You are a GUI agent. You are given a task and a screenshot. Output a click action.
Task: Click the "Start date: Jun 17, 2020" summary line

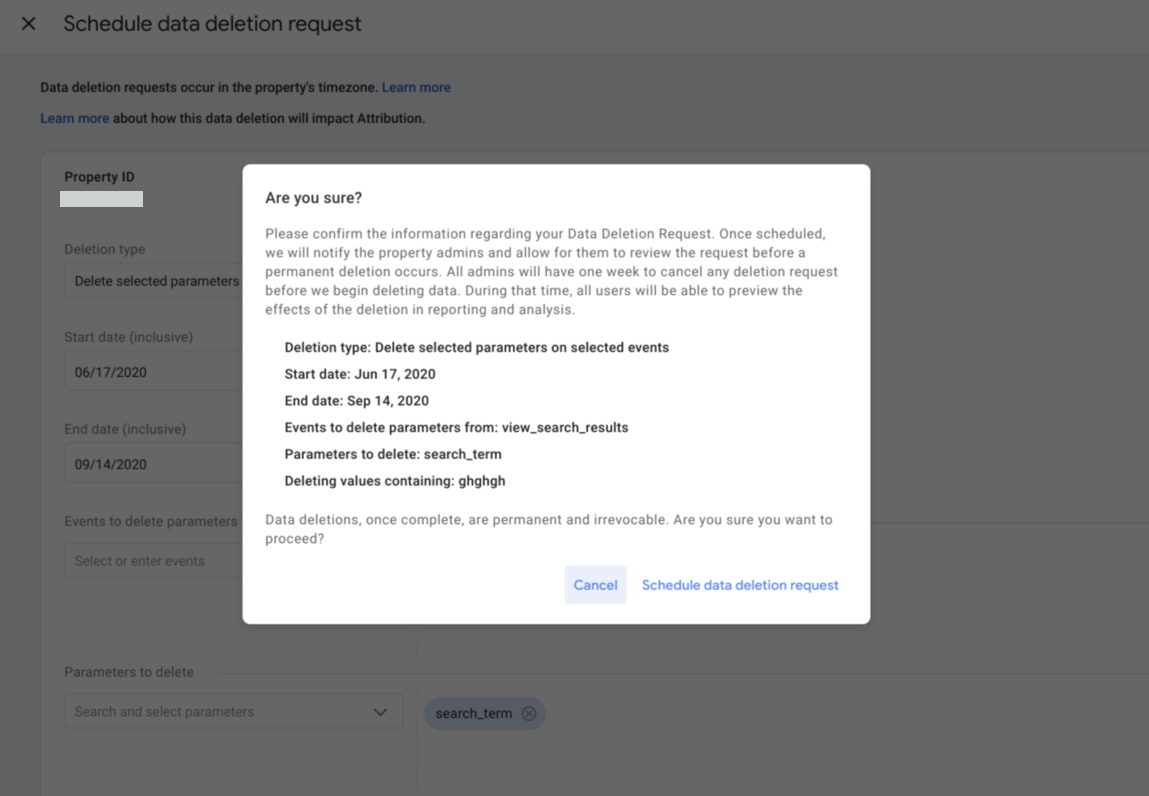tap(360, 374)
